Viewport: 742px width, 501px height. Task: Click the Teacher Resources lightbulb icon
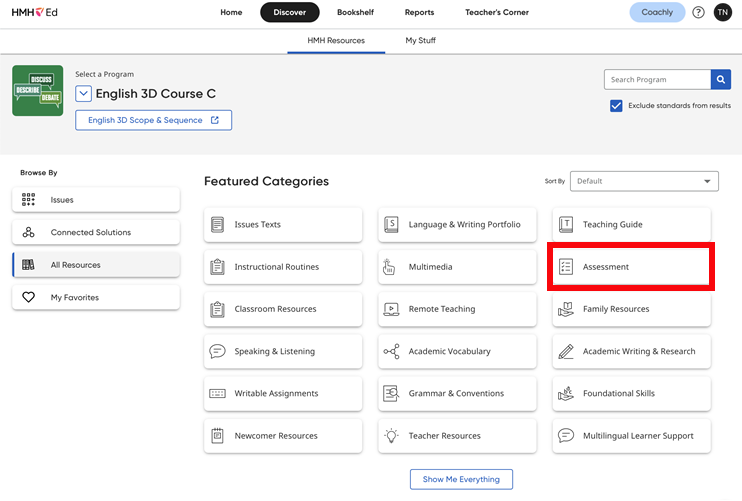[391, 436]
